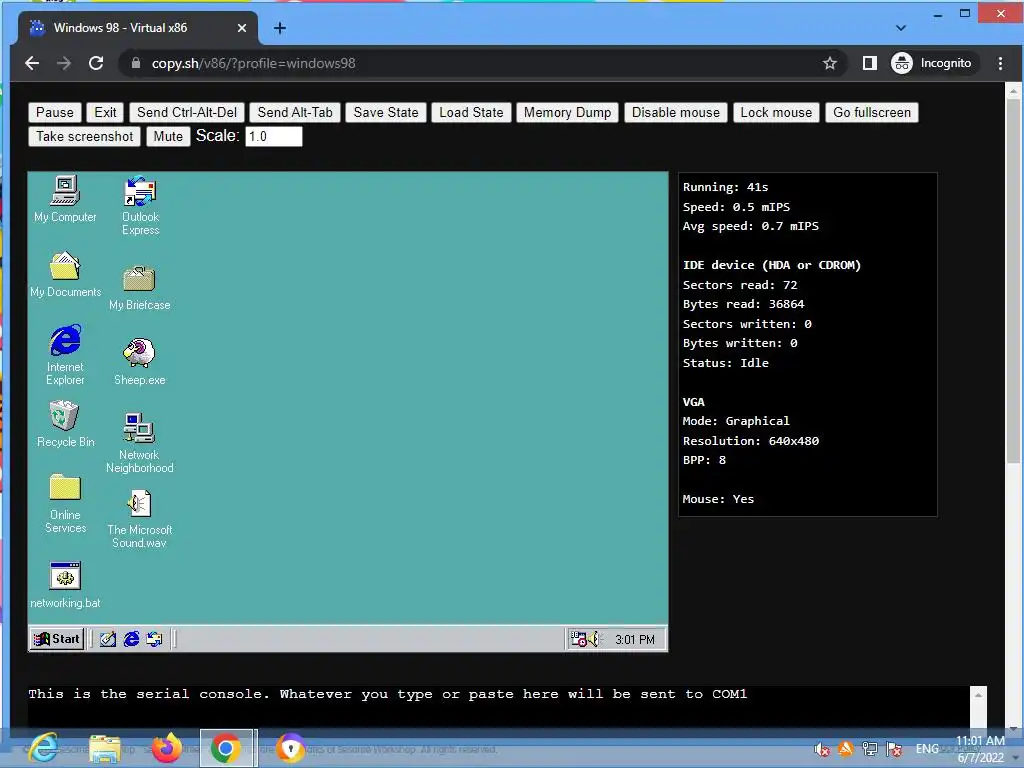The image size is (1024, 768).
Task: Click the Windows 98 Start button
Action: [57, 639]
